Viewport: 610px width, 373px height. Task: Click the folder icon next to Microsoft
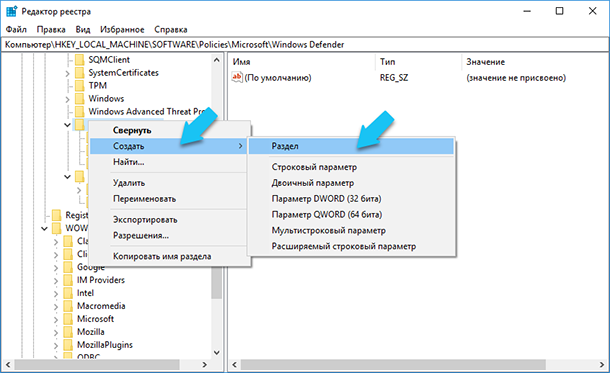tap(68, 319)
